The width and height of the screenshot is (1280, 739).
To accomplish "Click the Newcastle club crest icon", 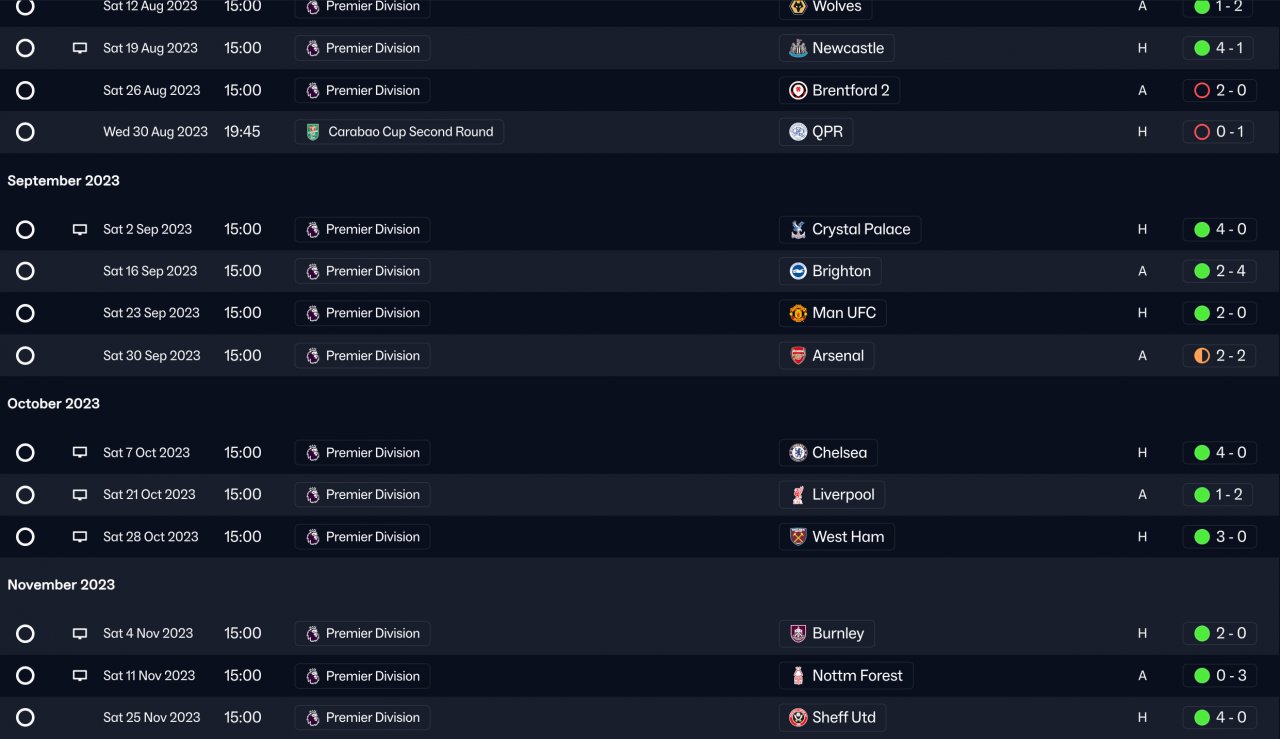I will pos(798,48).
